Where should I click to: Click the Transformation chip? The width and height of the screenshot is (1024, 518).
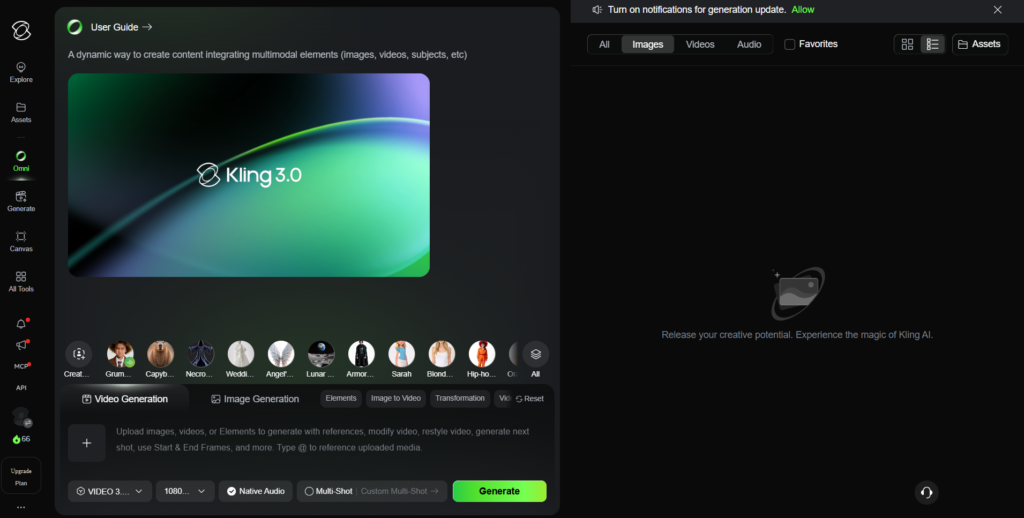[x=460, y=398]
